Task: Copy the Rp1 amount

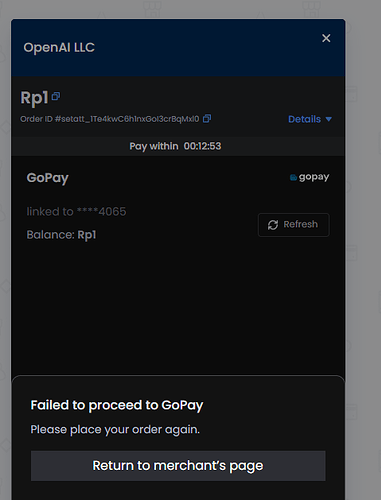Action: tap(56, 96)
